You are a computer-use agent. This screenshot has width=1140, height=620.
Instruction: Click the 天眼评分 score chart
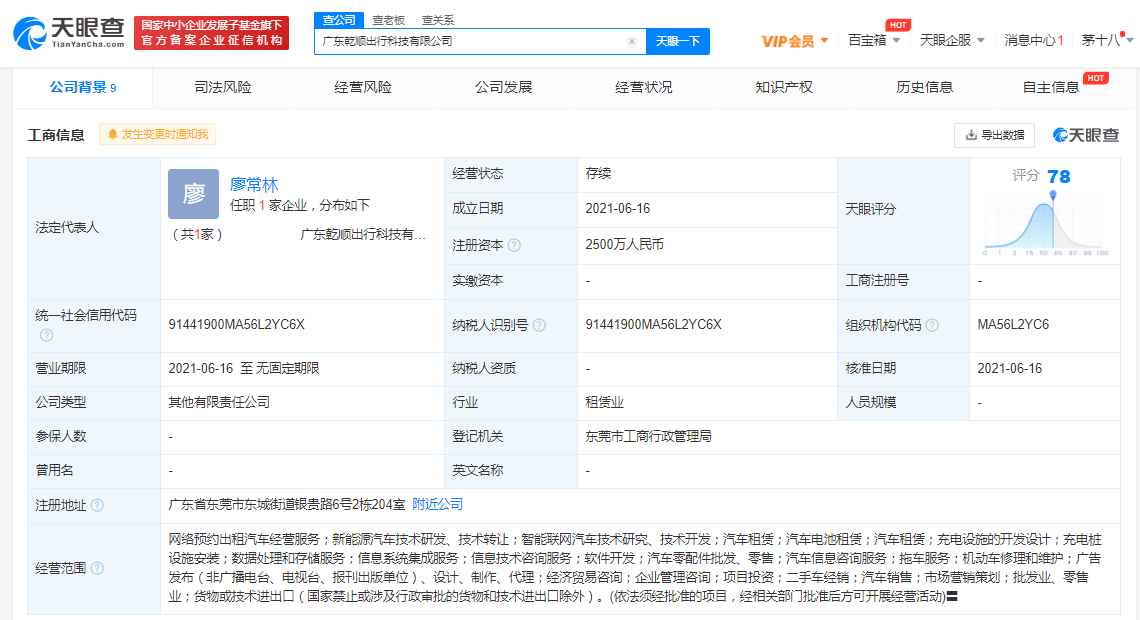(1045, 223)
